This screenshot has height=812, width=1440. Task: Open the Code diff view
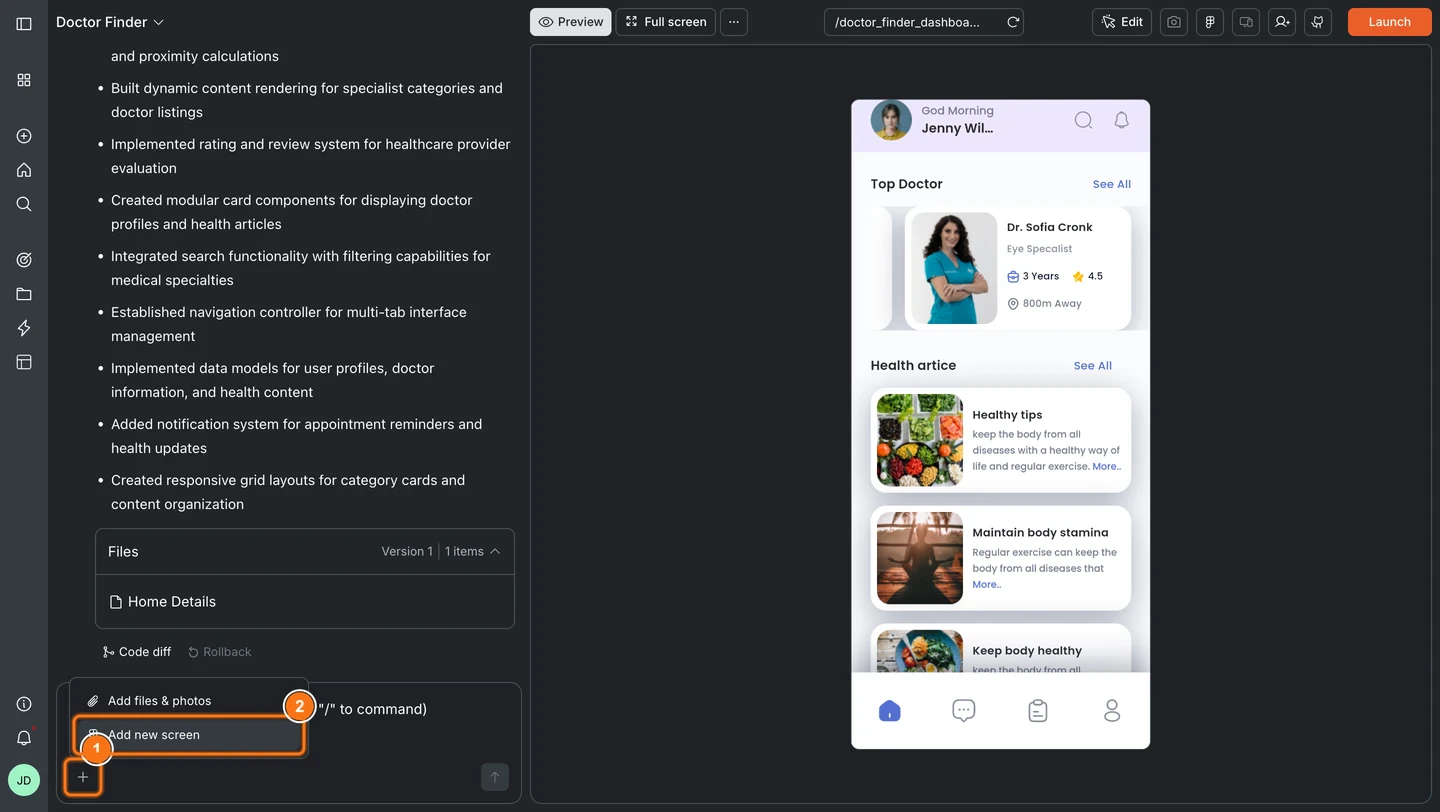137,651
